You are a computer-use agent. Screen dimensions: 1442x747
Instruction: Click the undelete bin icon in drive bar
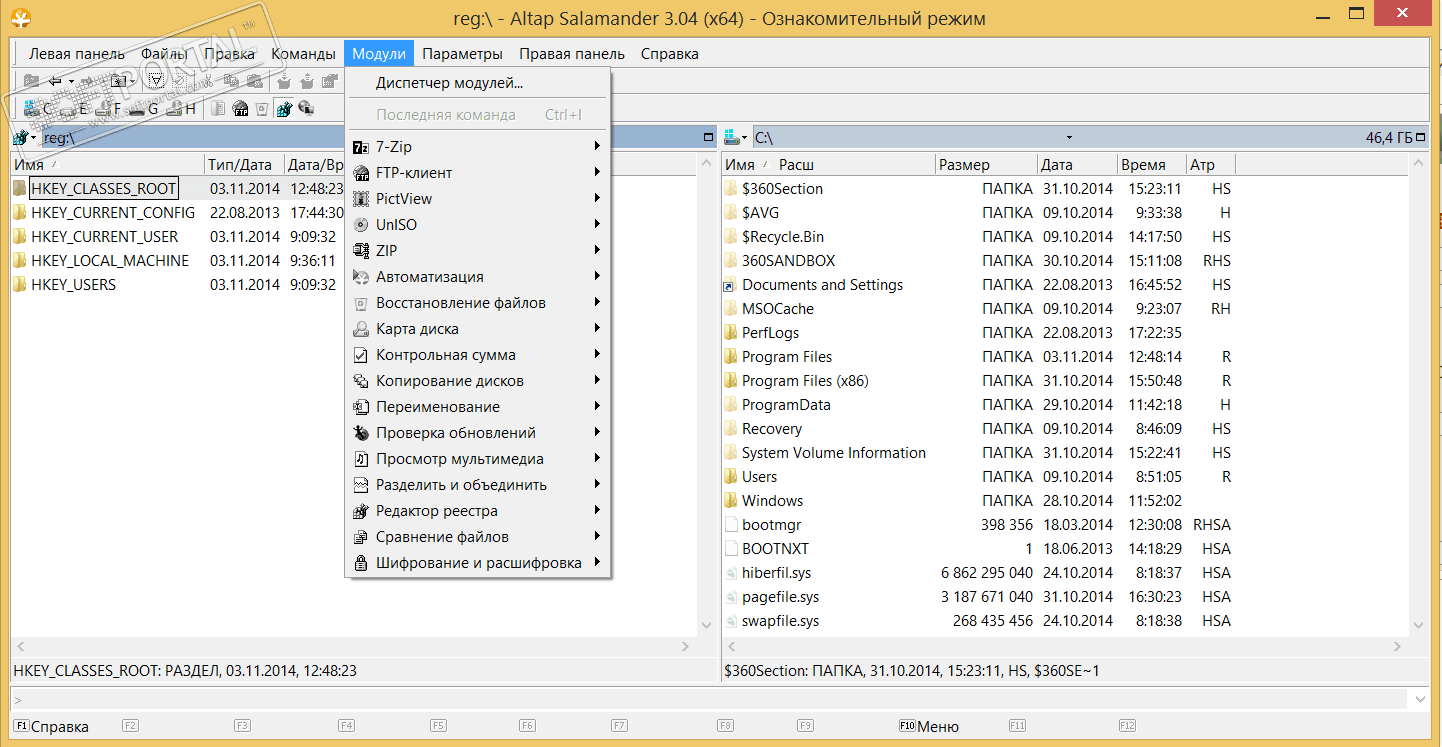[262, 108]
